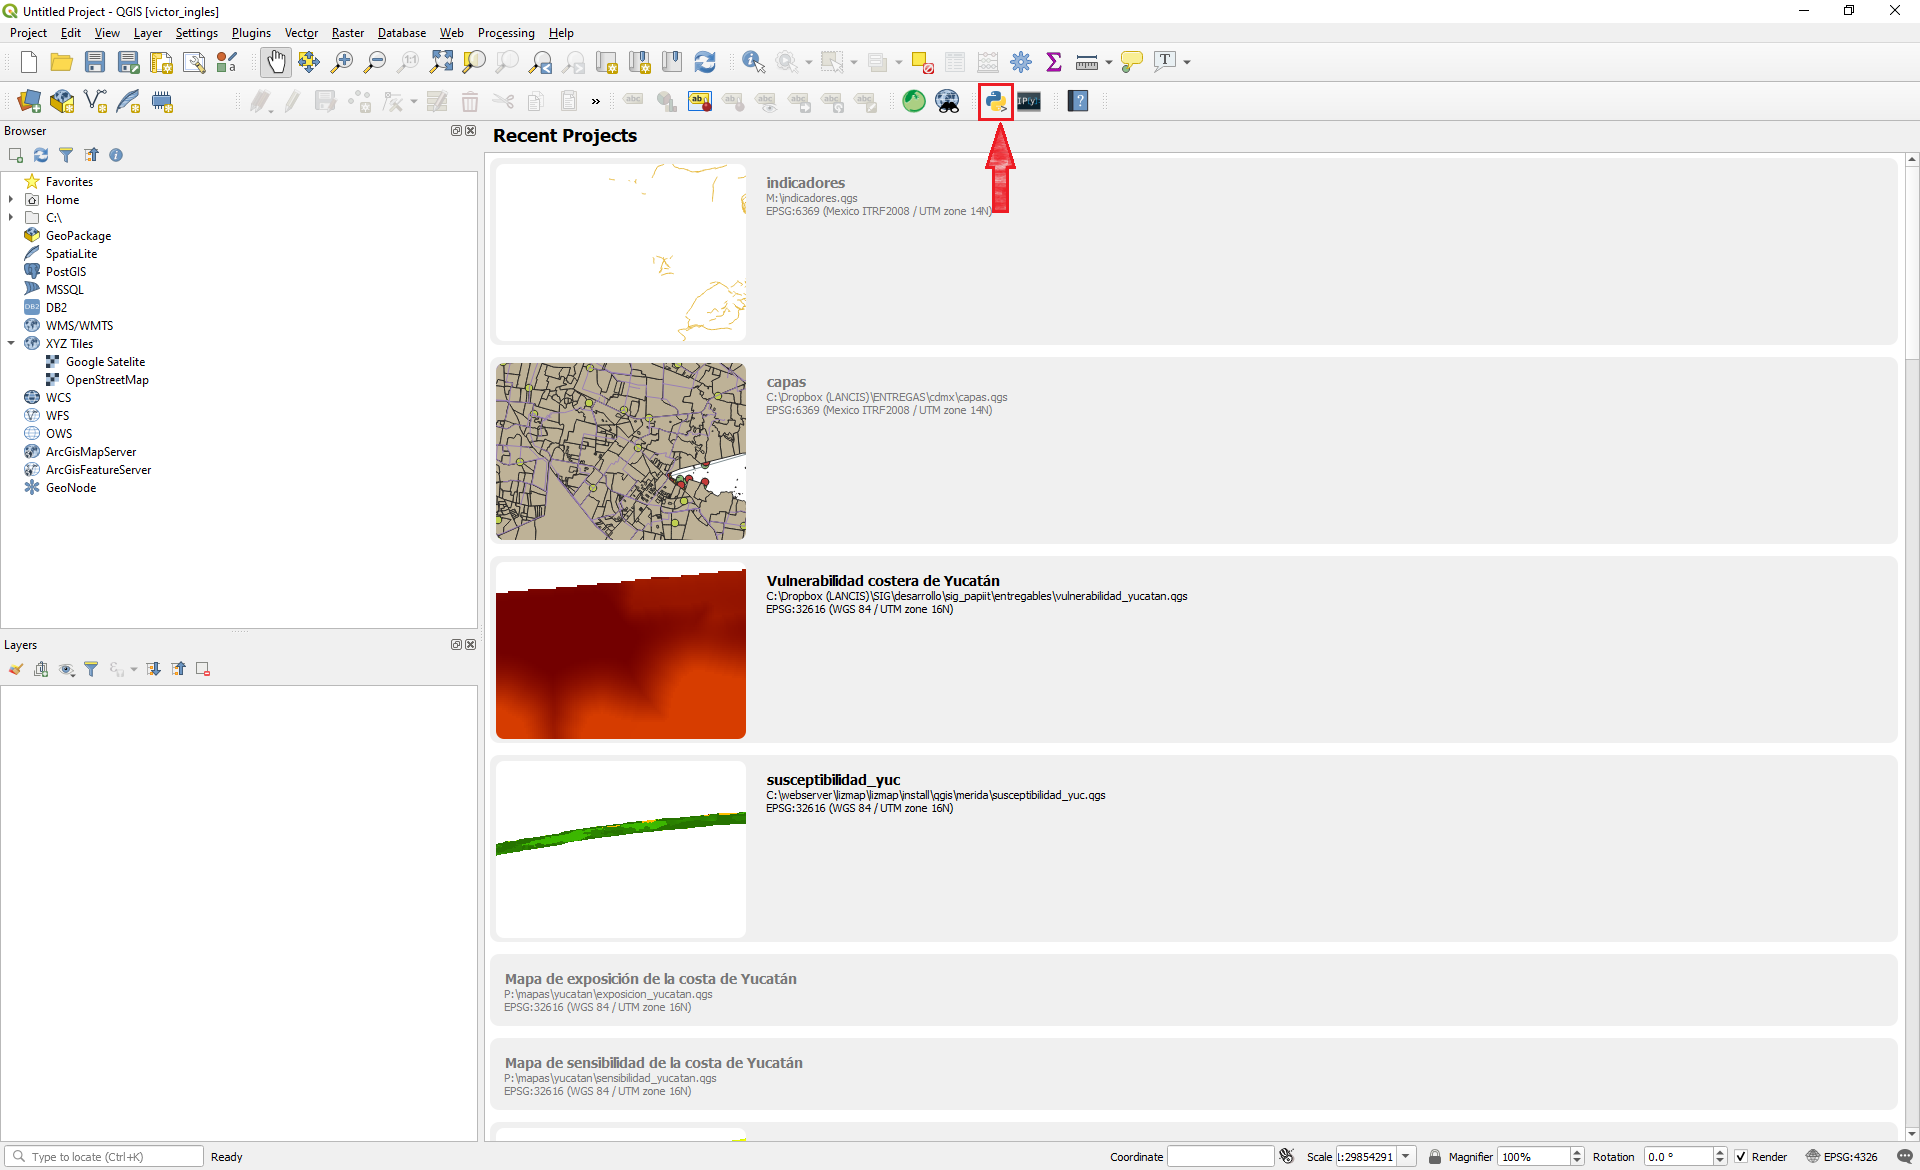Click the capas project map thumbnail
The height and width of the screenshot is (1170, 1920).
click(621, 451)
